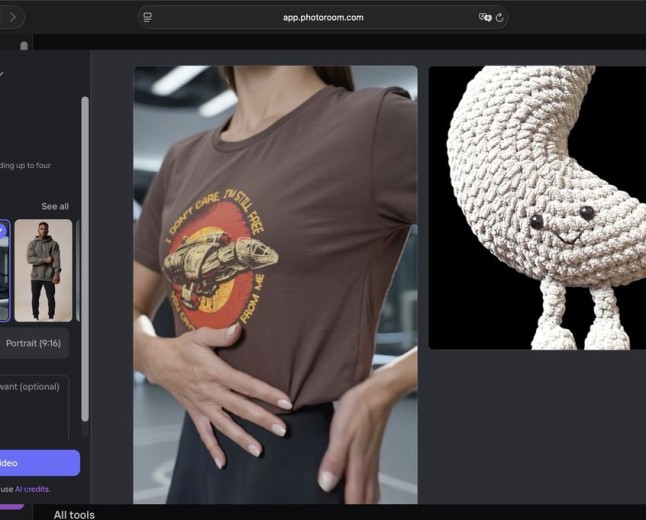The width and height of the screenshot is (646, 520).
Task: Choose the Portrait (9:16) format option
Action: pyautogui.click(x=34, y=343)
